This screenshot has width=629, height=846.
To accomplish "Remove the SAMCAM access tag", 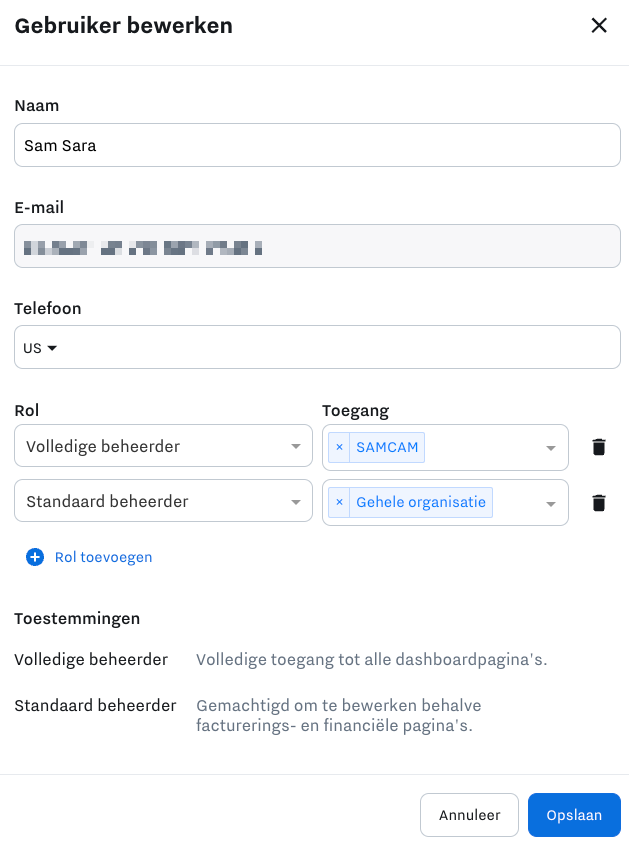I will (x=339, y=447).
